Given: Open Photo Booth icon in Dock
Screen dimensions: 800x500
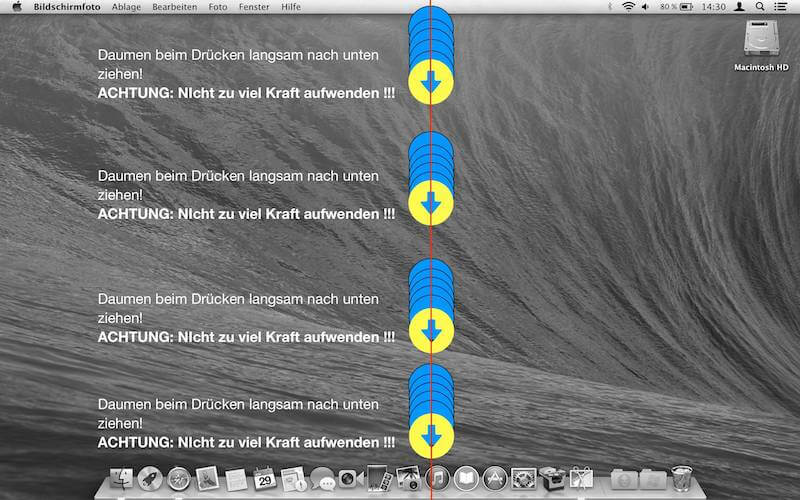Looking at the screenshot, I should [380, 478].
